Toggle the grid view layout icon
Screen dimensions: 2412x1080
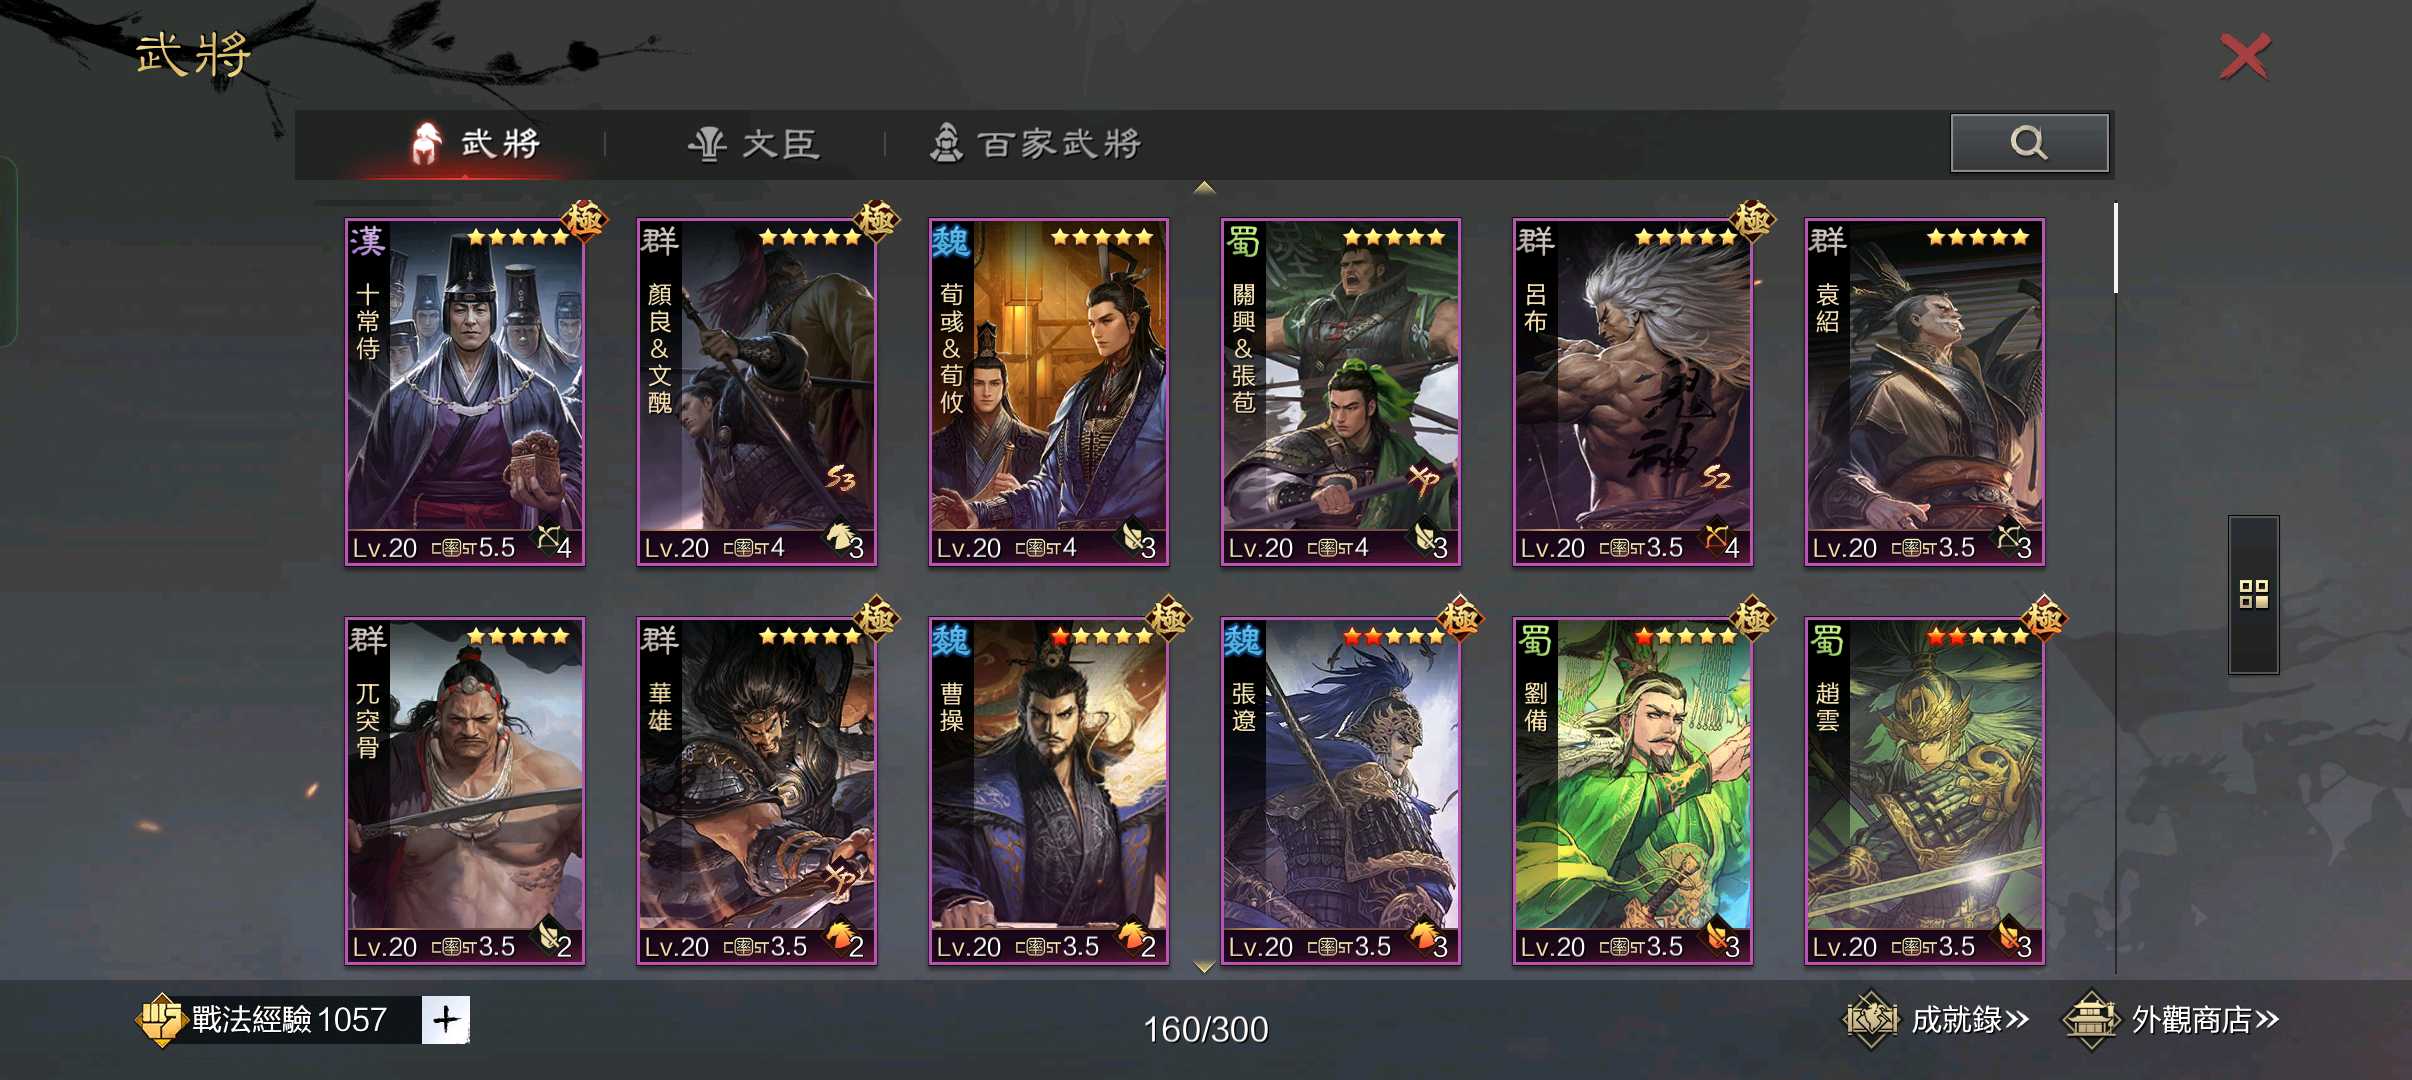click(x=2253, y=594)
